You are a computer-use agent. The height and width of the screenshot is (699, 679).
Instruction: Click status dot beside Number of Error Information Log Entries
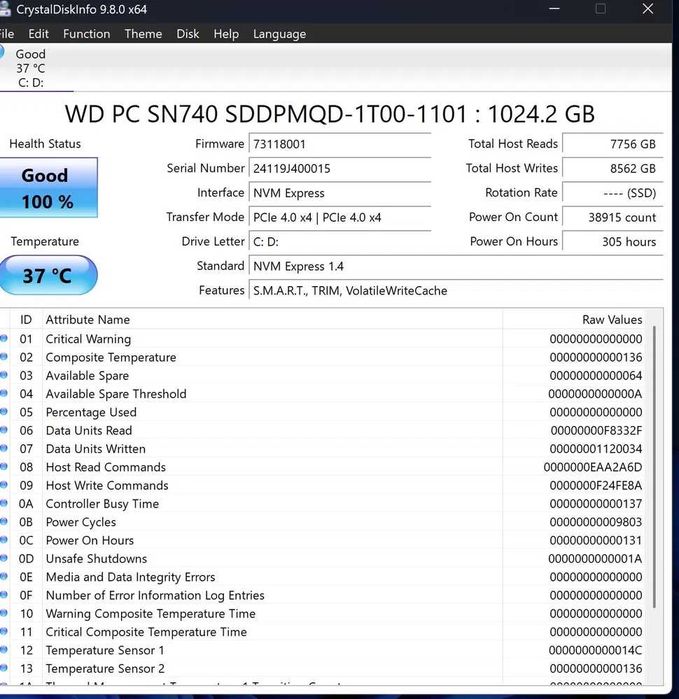tap(4, 594)
